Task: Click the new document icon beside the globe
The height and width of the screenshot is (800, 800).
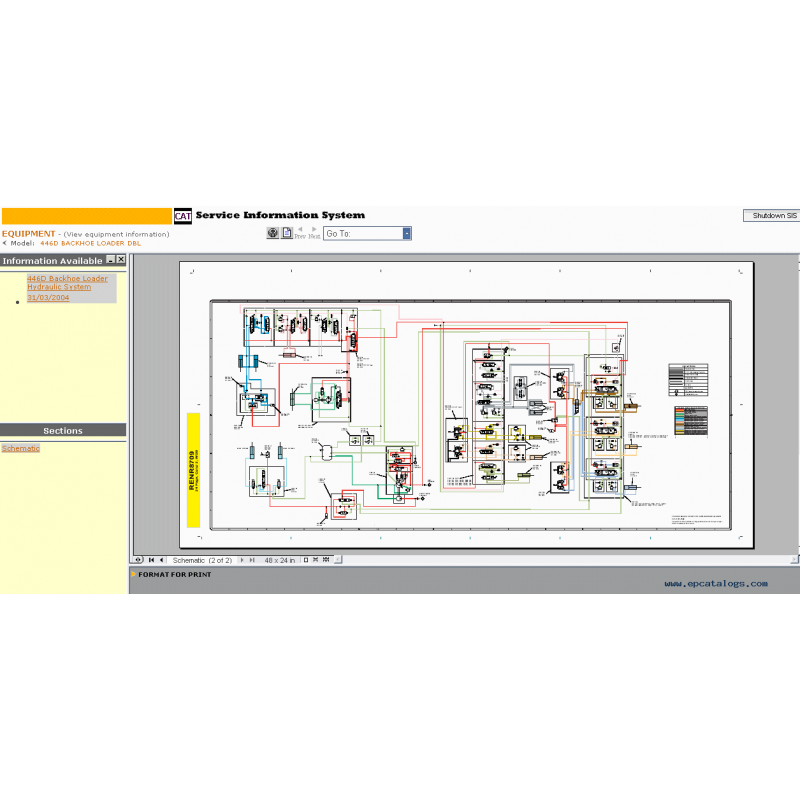Action: tap(287, 233)
